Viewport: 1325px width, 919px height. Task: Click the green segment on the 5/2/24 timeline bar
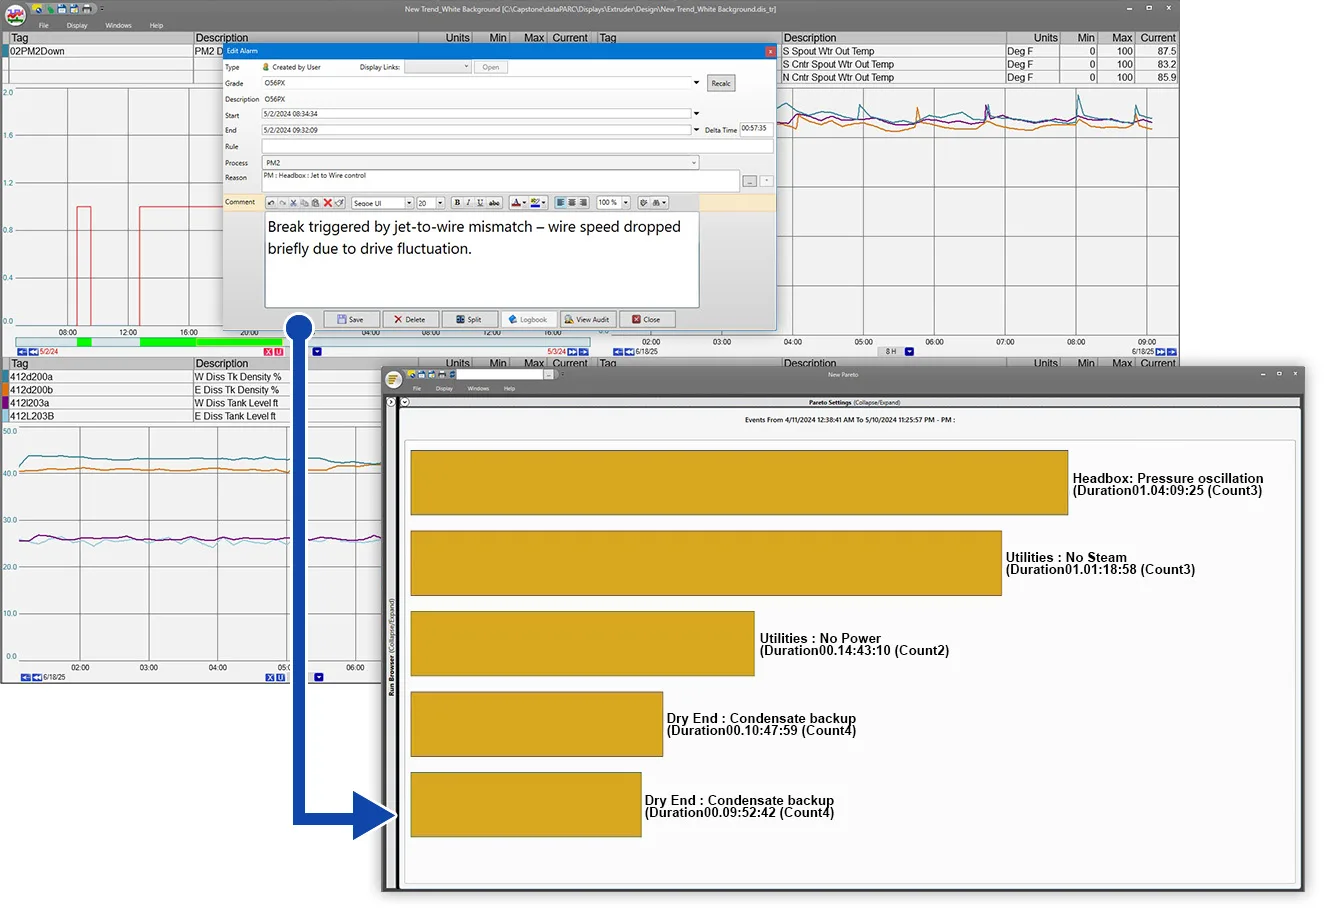pos(210,342)
